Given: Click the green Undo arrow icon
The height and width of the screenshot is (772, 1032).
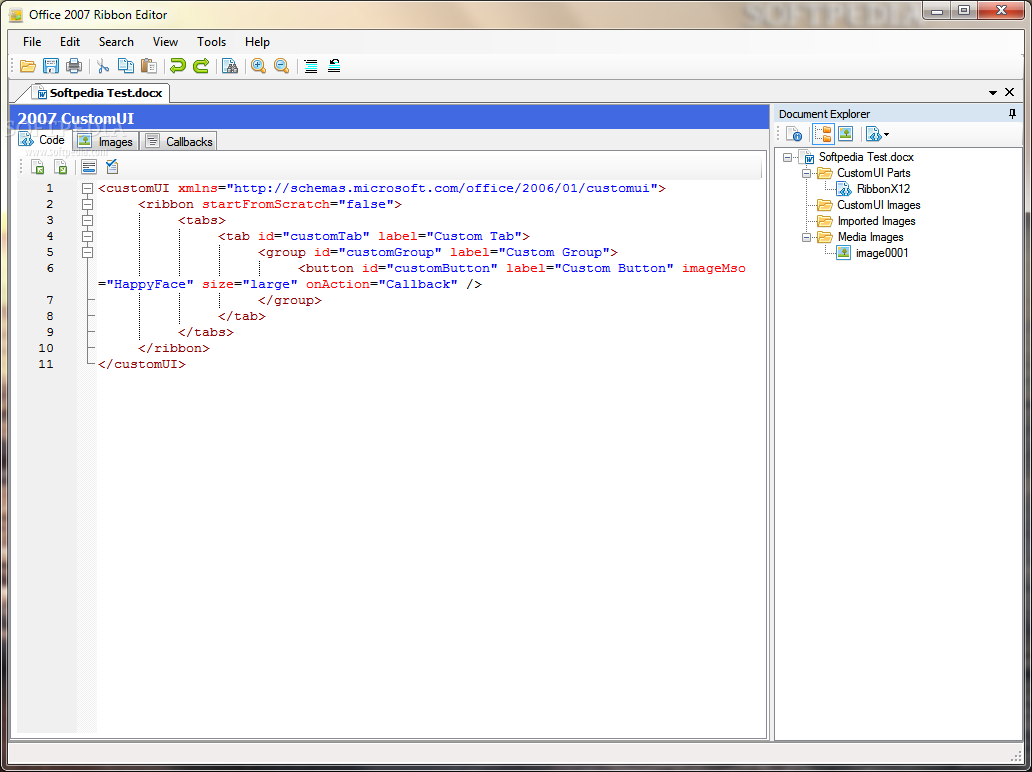Looking at the screenshot, I should click(x=178, y=66).
